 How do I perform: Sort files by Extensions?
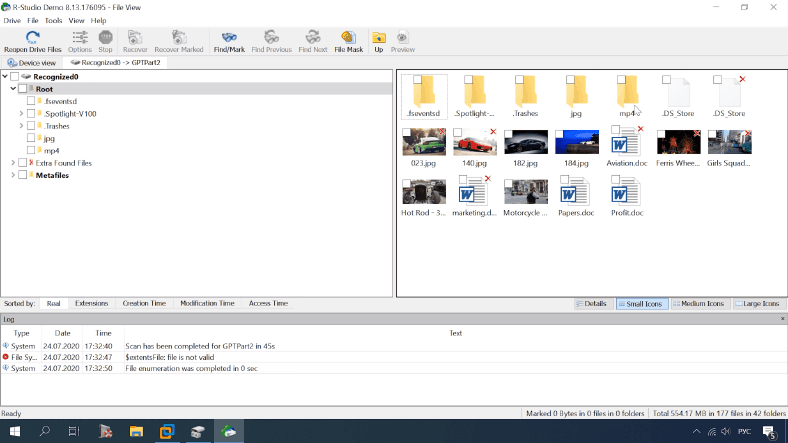tap(91, 303)
